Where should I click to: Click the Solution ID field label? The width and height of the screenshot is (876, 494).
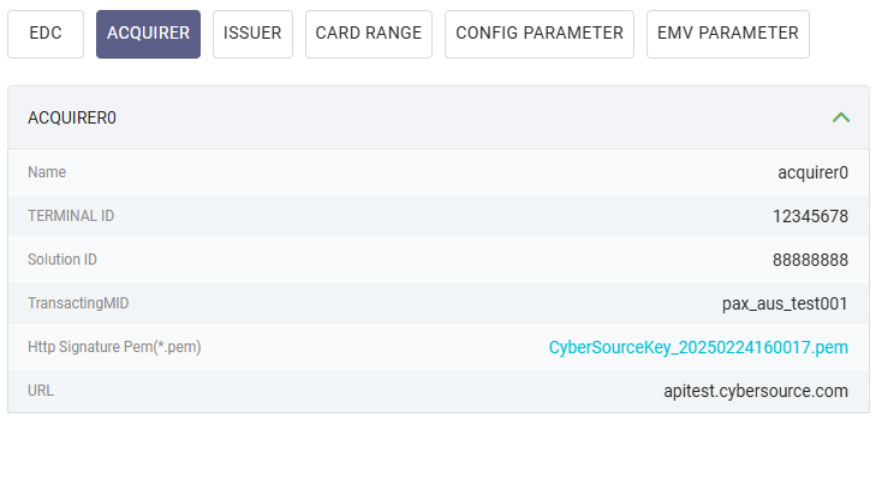(62, 260)
